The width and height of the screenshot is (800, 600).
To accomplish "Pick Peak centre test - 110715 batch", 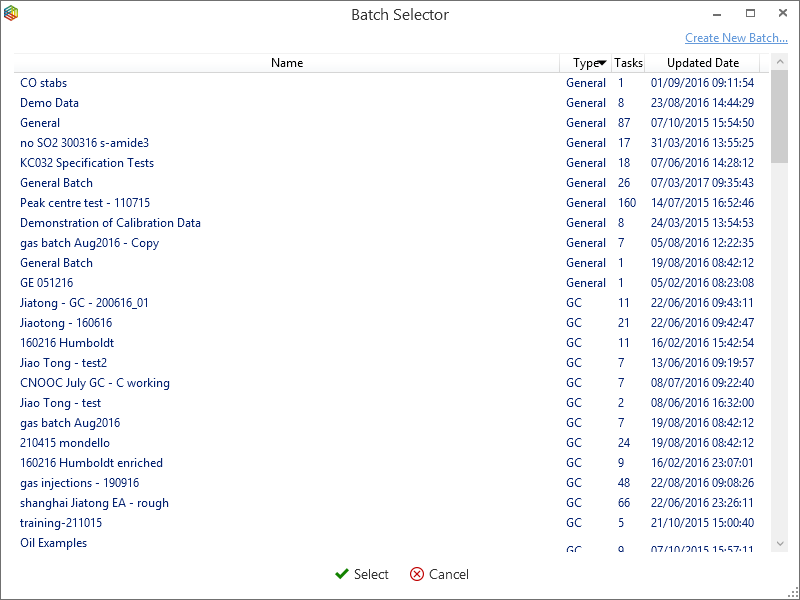I will point(85,203).
